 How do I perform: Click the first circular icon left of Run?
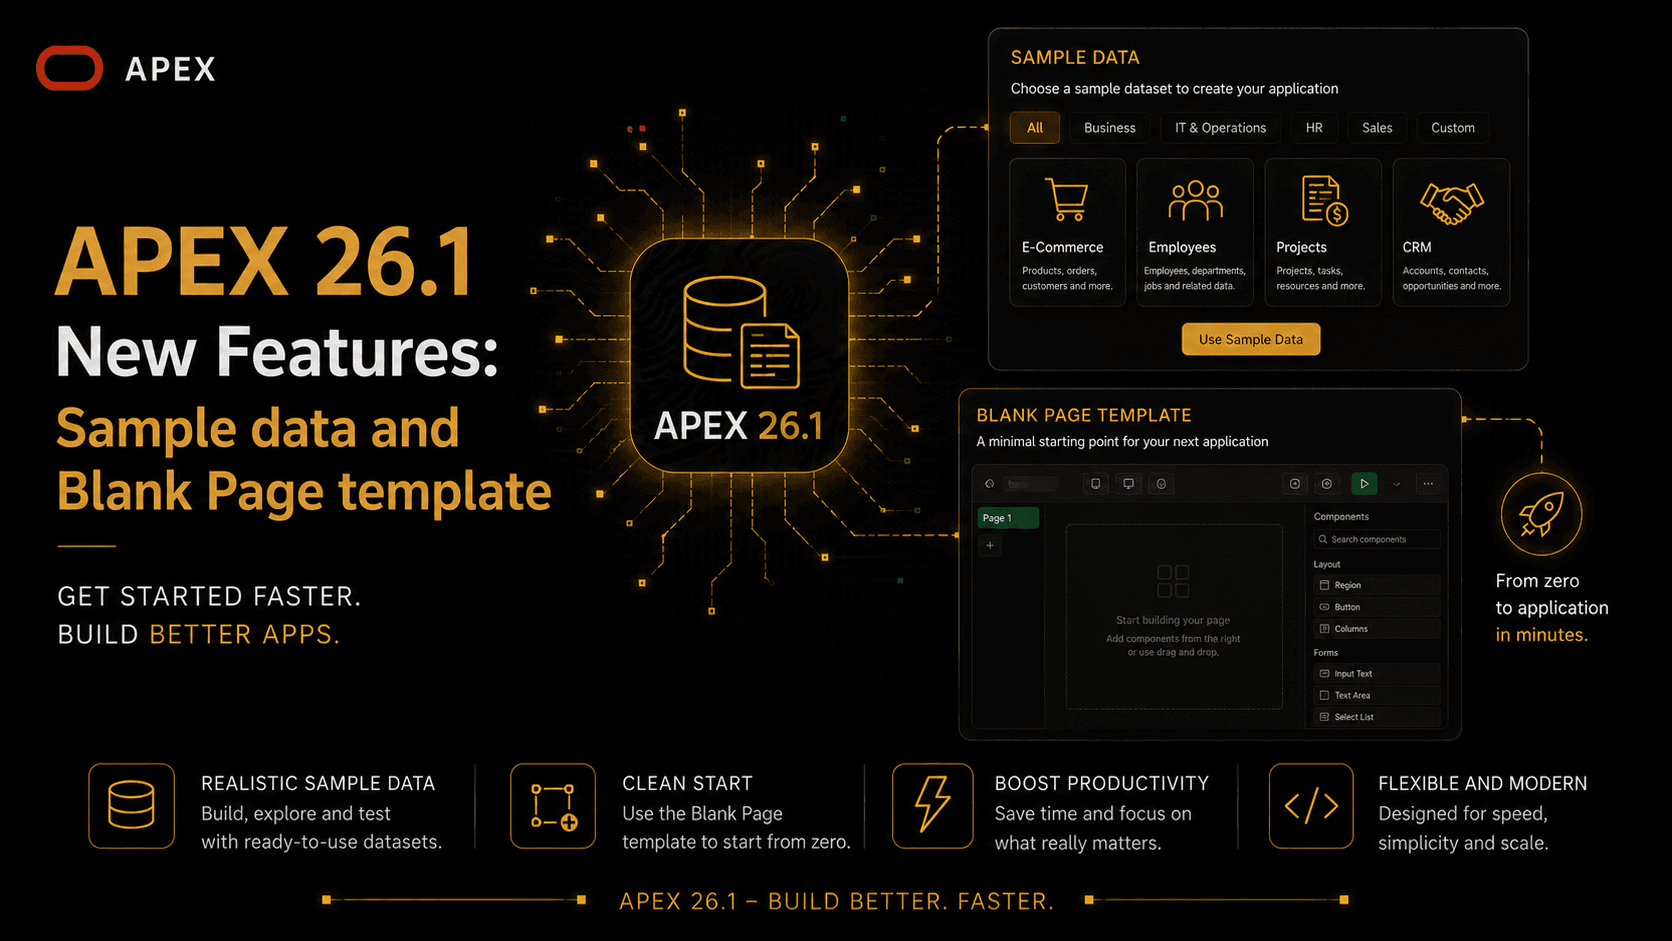pyautogui.click(x=1295, y=484)
